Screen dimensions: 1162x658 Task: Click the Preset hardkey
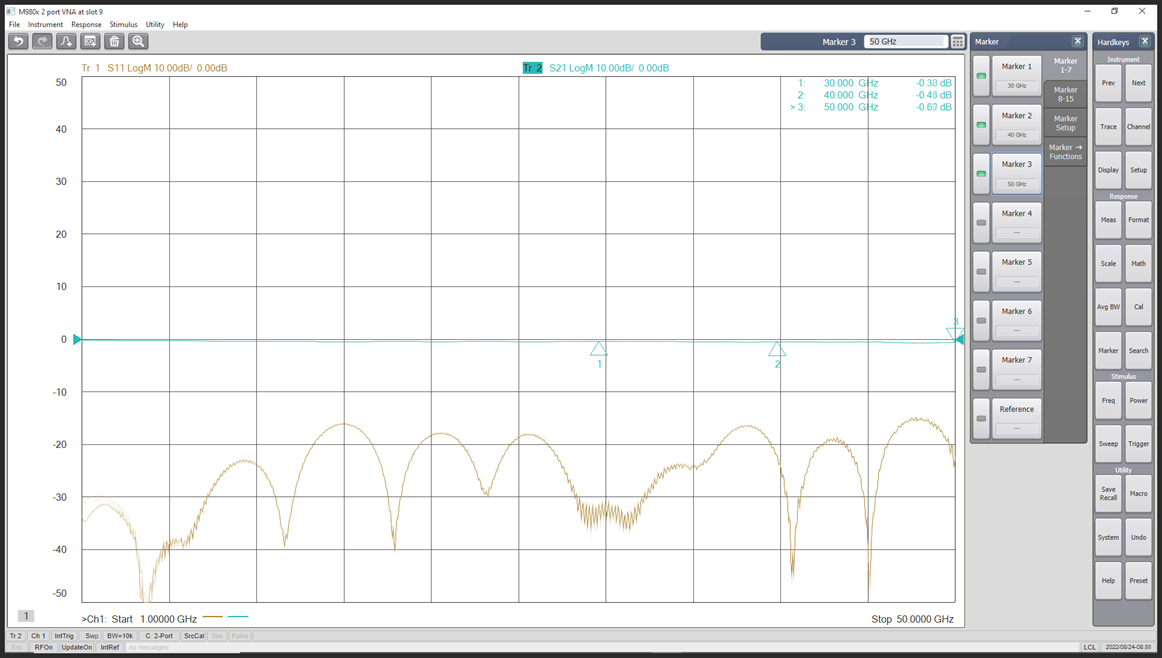pyautogui.click(x=1138, y=581)
